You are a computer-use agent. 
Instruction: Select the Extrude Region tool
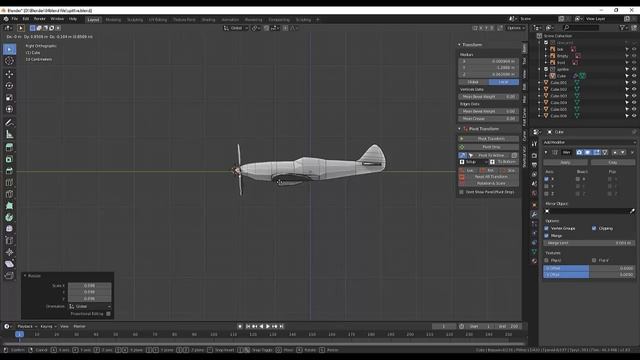9,147
